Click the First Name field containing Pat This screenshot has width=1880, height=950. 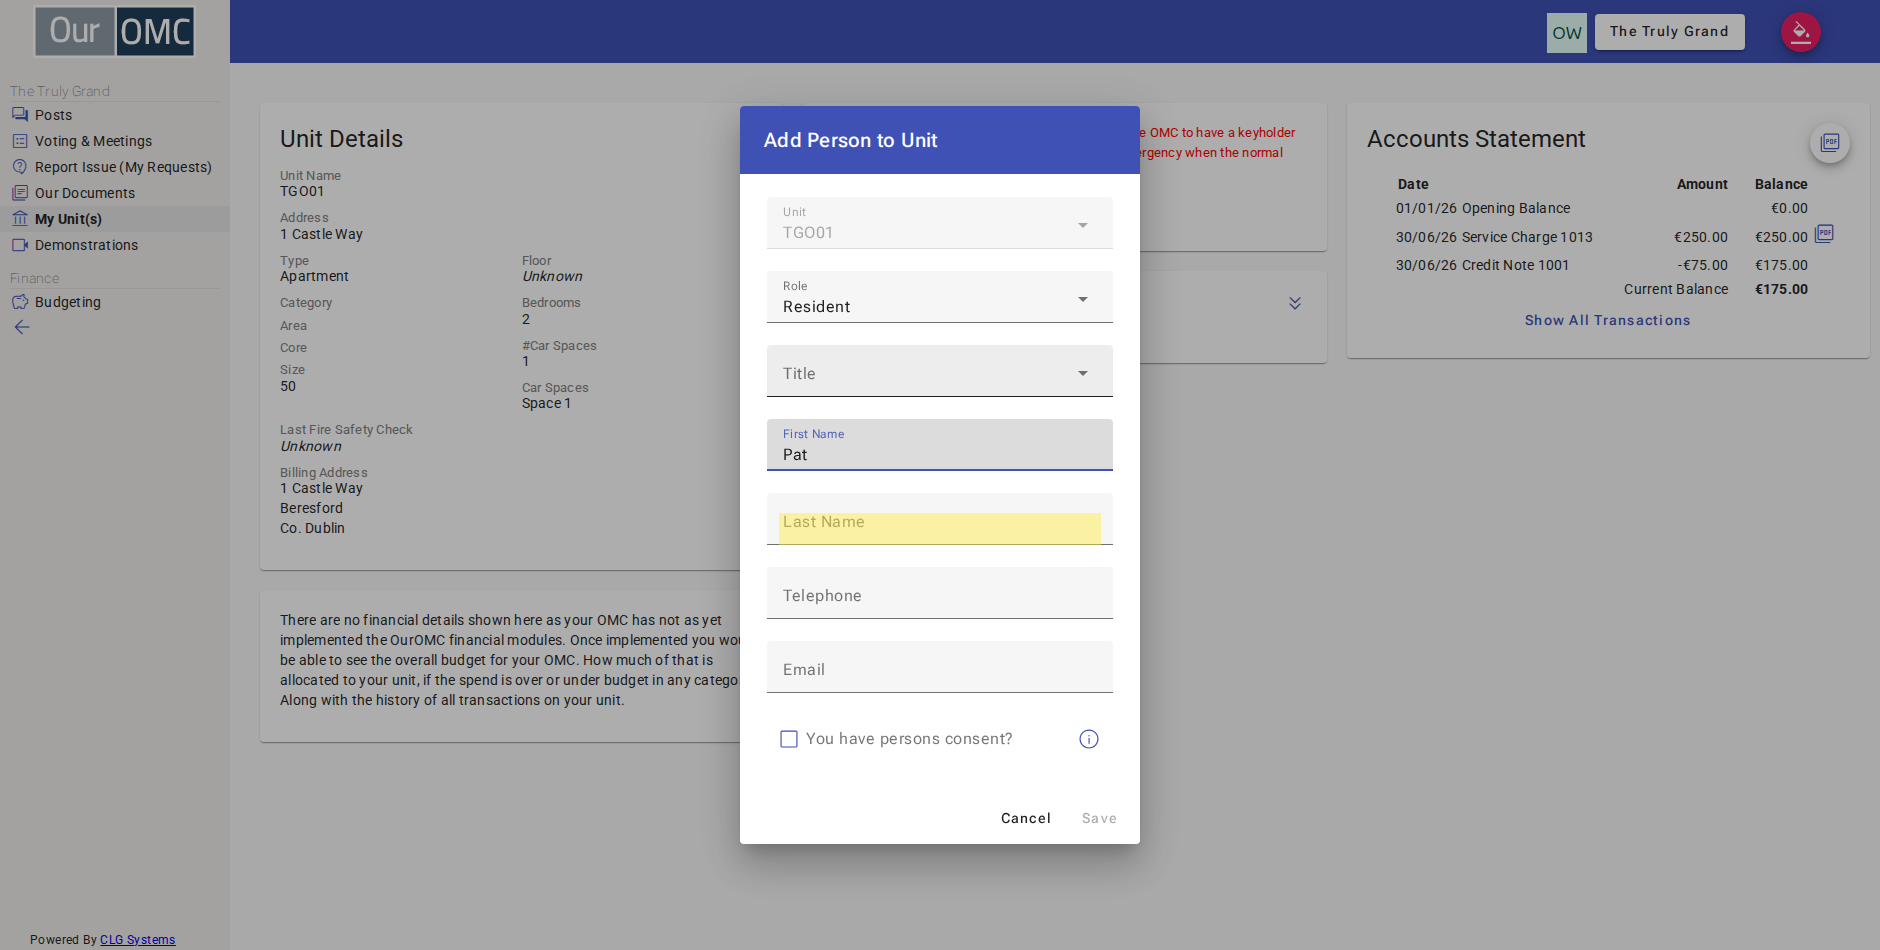coord(940,445)
